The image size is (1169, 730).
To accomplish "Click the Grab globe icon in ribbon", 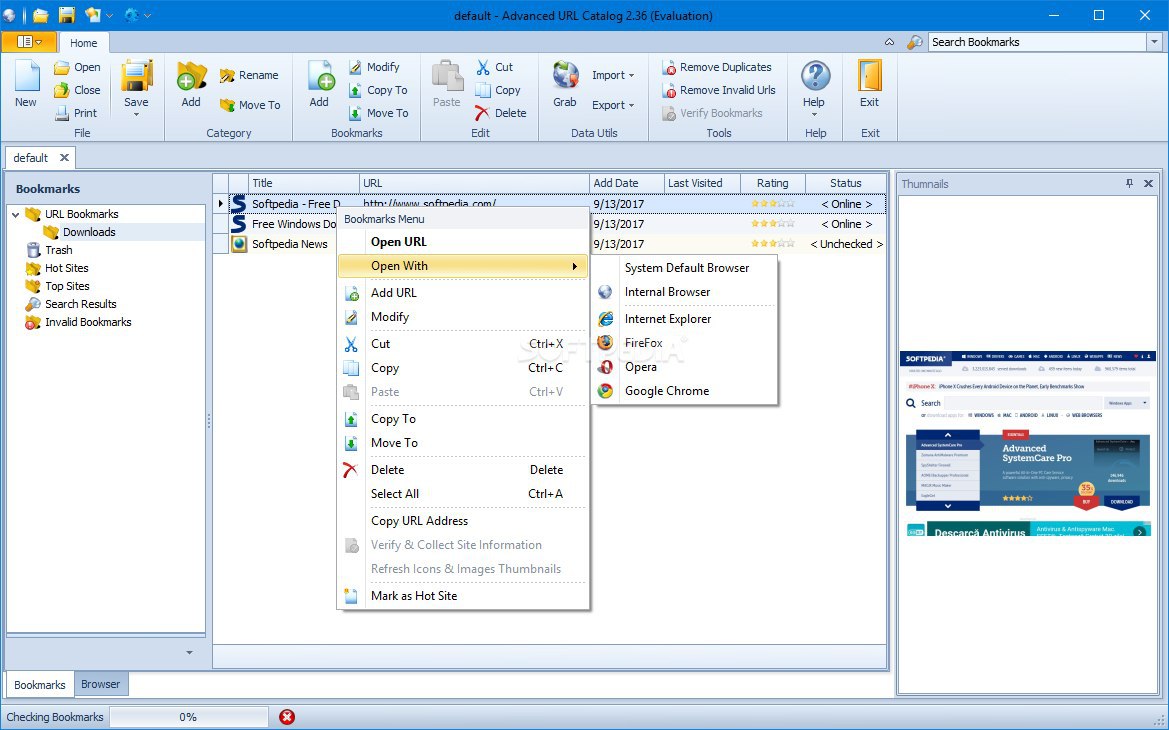I will tap(565, 76).
